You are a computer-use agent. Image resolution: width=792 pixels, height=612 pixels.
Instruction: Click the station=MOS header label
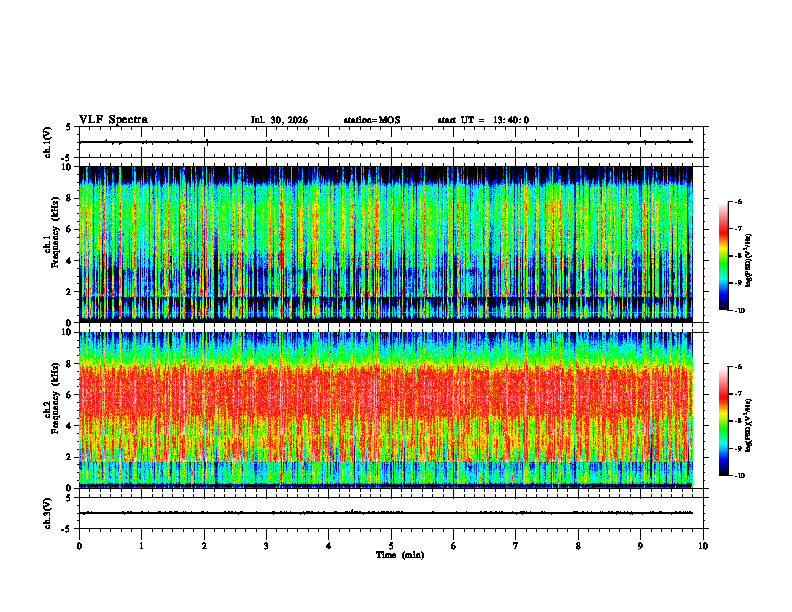click(x=372, y=120)
